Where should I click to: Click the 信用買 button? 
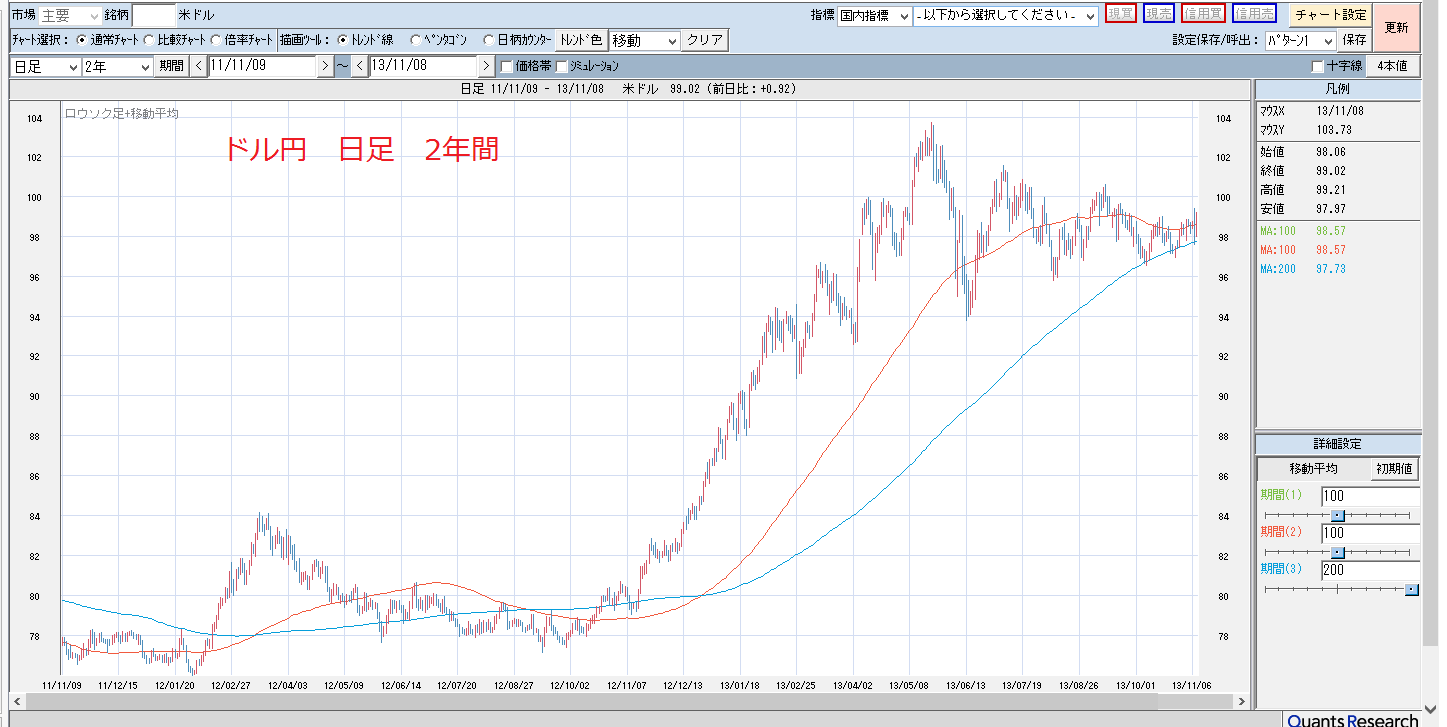point(1203,15)
